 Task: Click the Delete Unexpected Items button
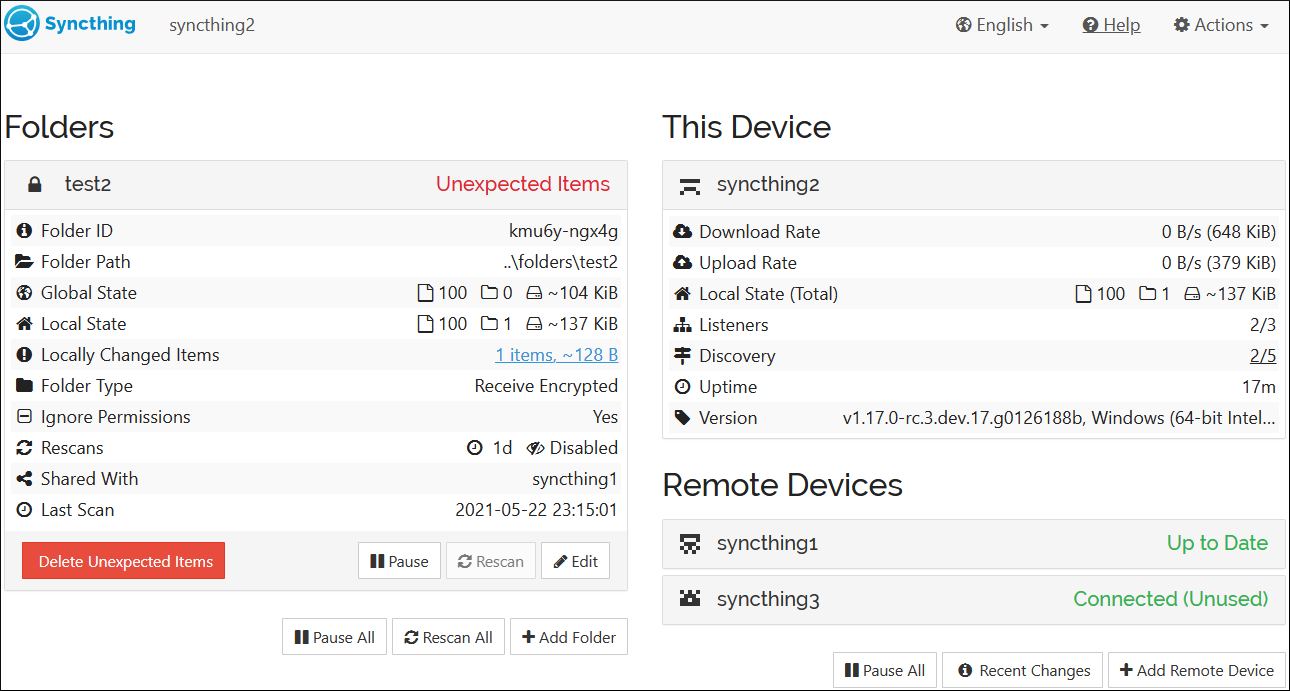(123, 561)
